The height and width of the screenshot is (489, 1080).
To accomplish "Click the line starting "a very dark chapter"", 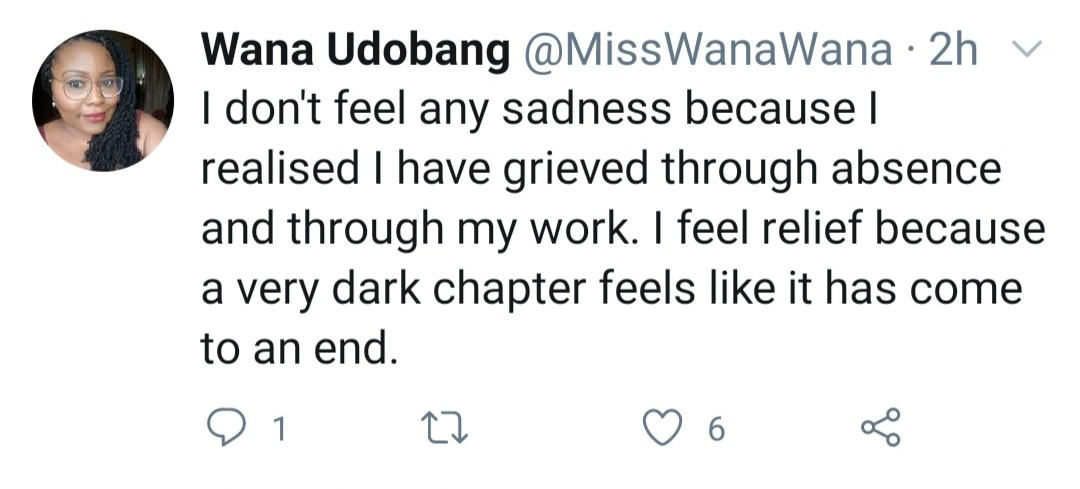I will point(612,290).
